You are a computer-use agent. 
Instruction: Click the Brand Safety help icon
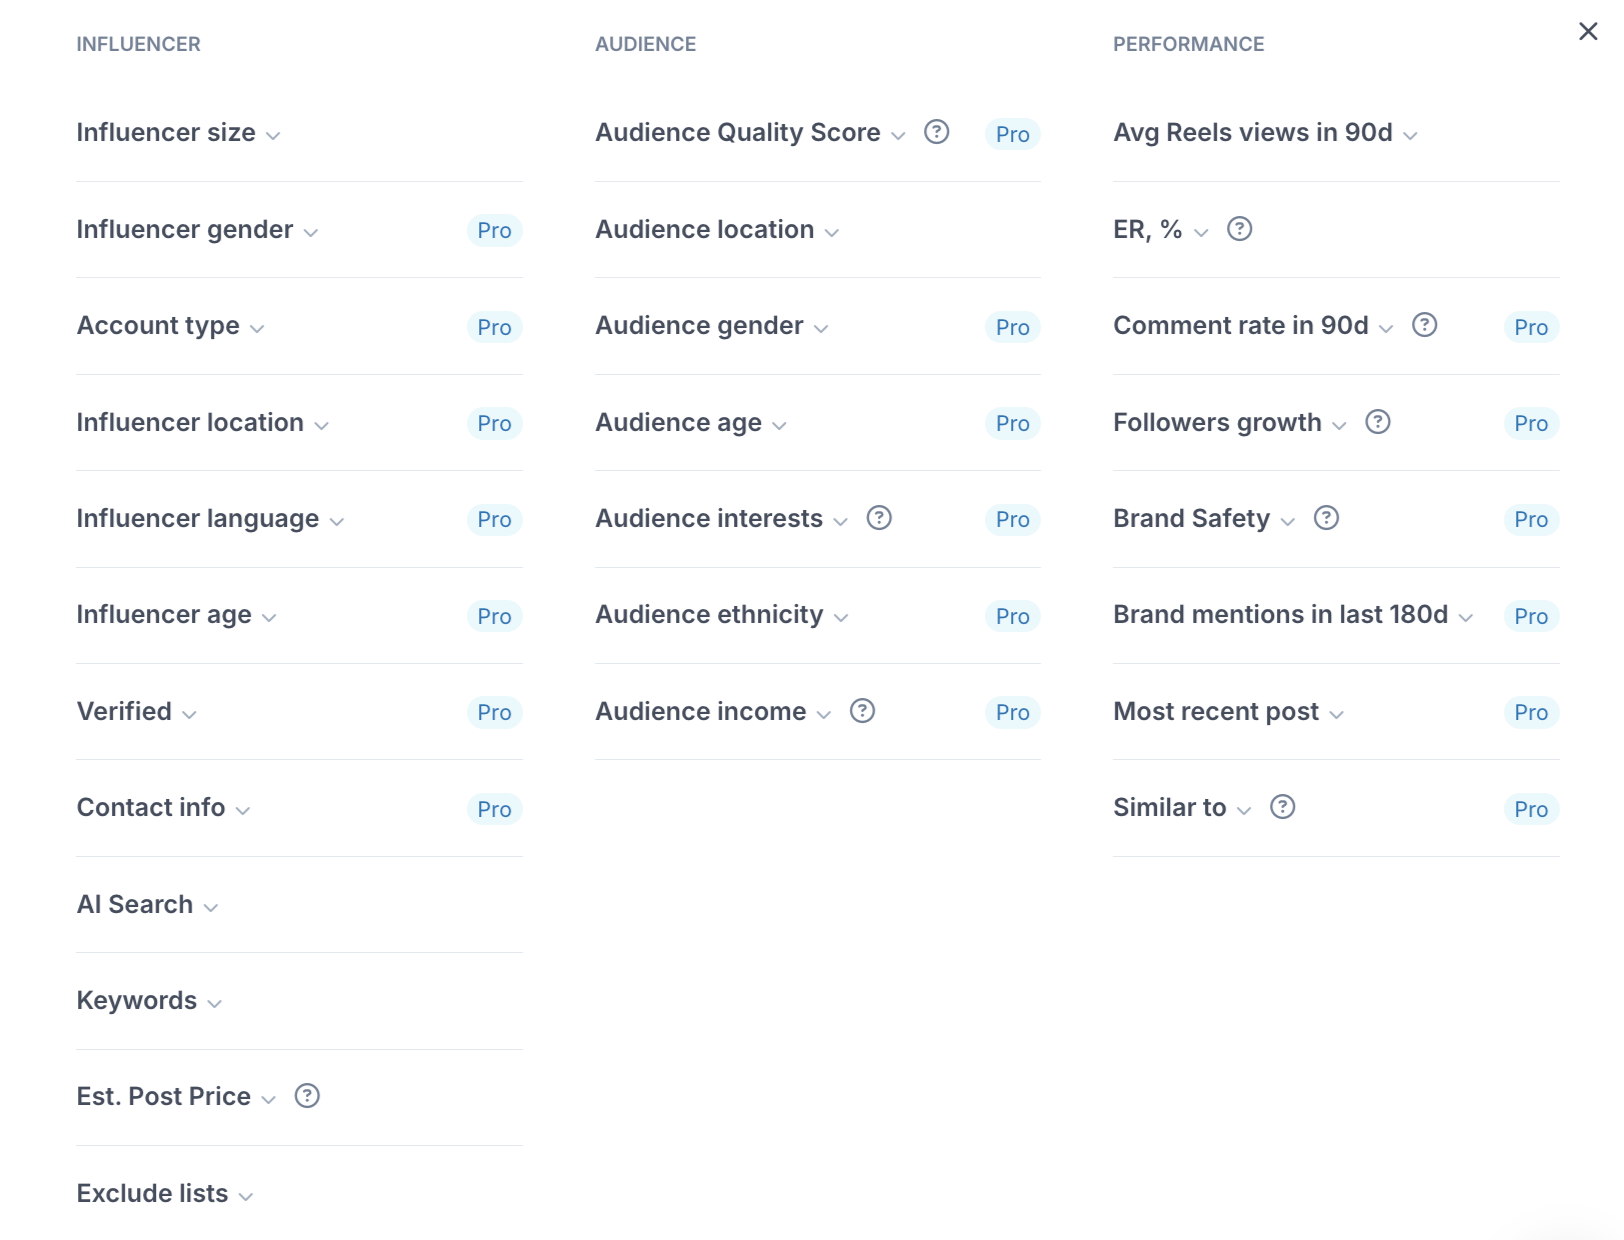point(1326,518)
